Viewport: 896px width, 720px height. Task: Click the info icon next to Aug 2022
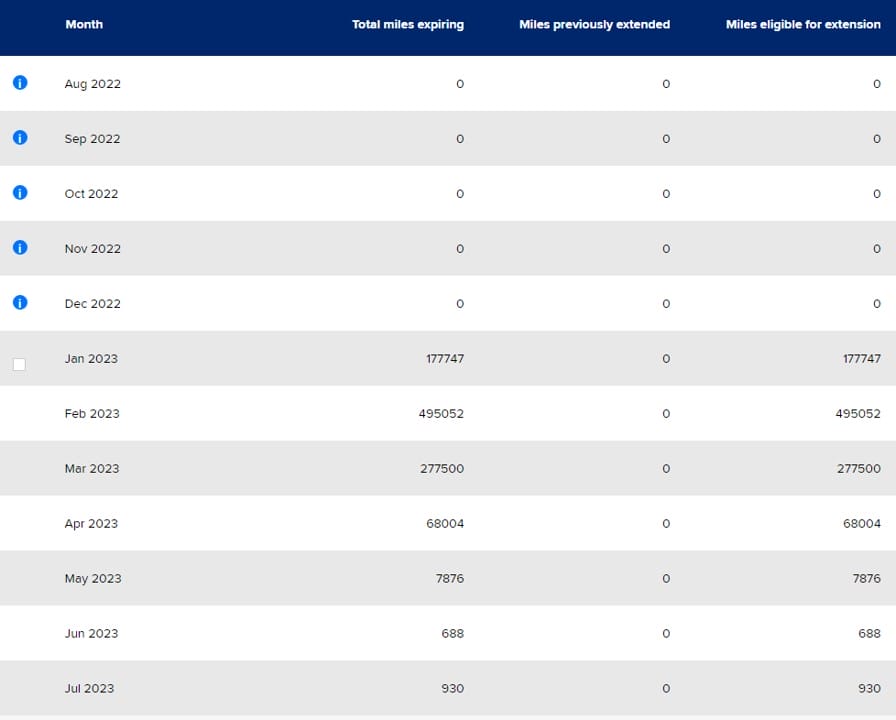(19, 83)
